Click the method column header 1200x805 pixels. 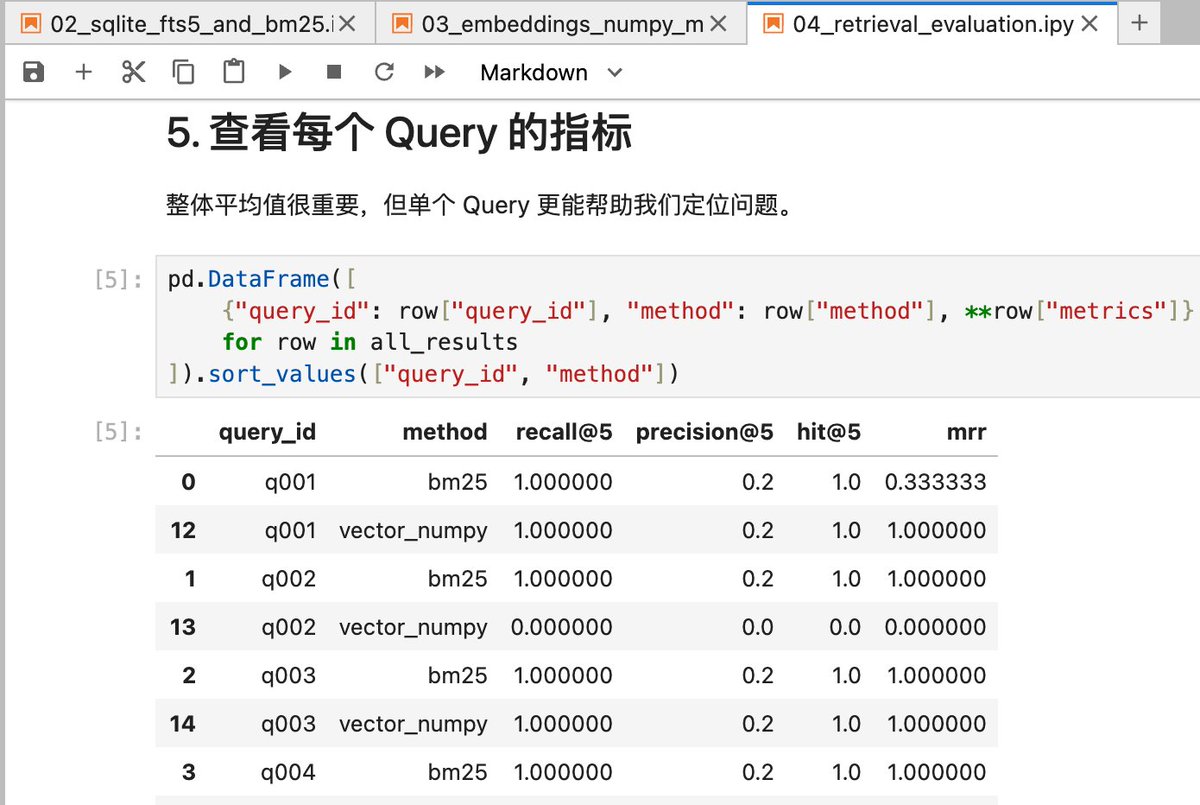coord(445,432)
